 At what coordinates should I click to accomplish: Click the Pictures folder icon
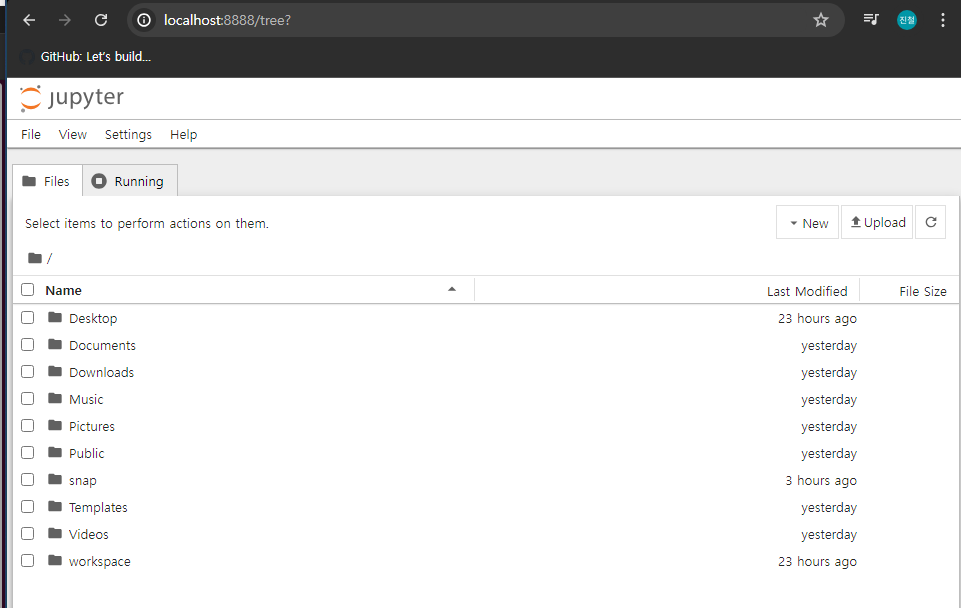(55, 425)
